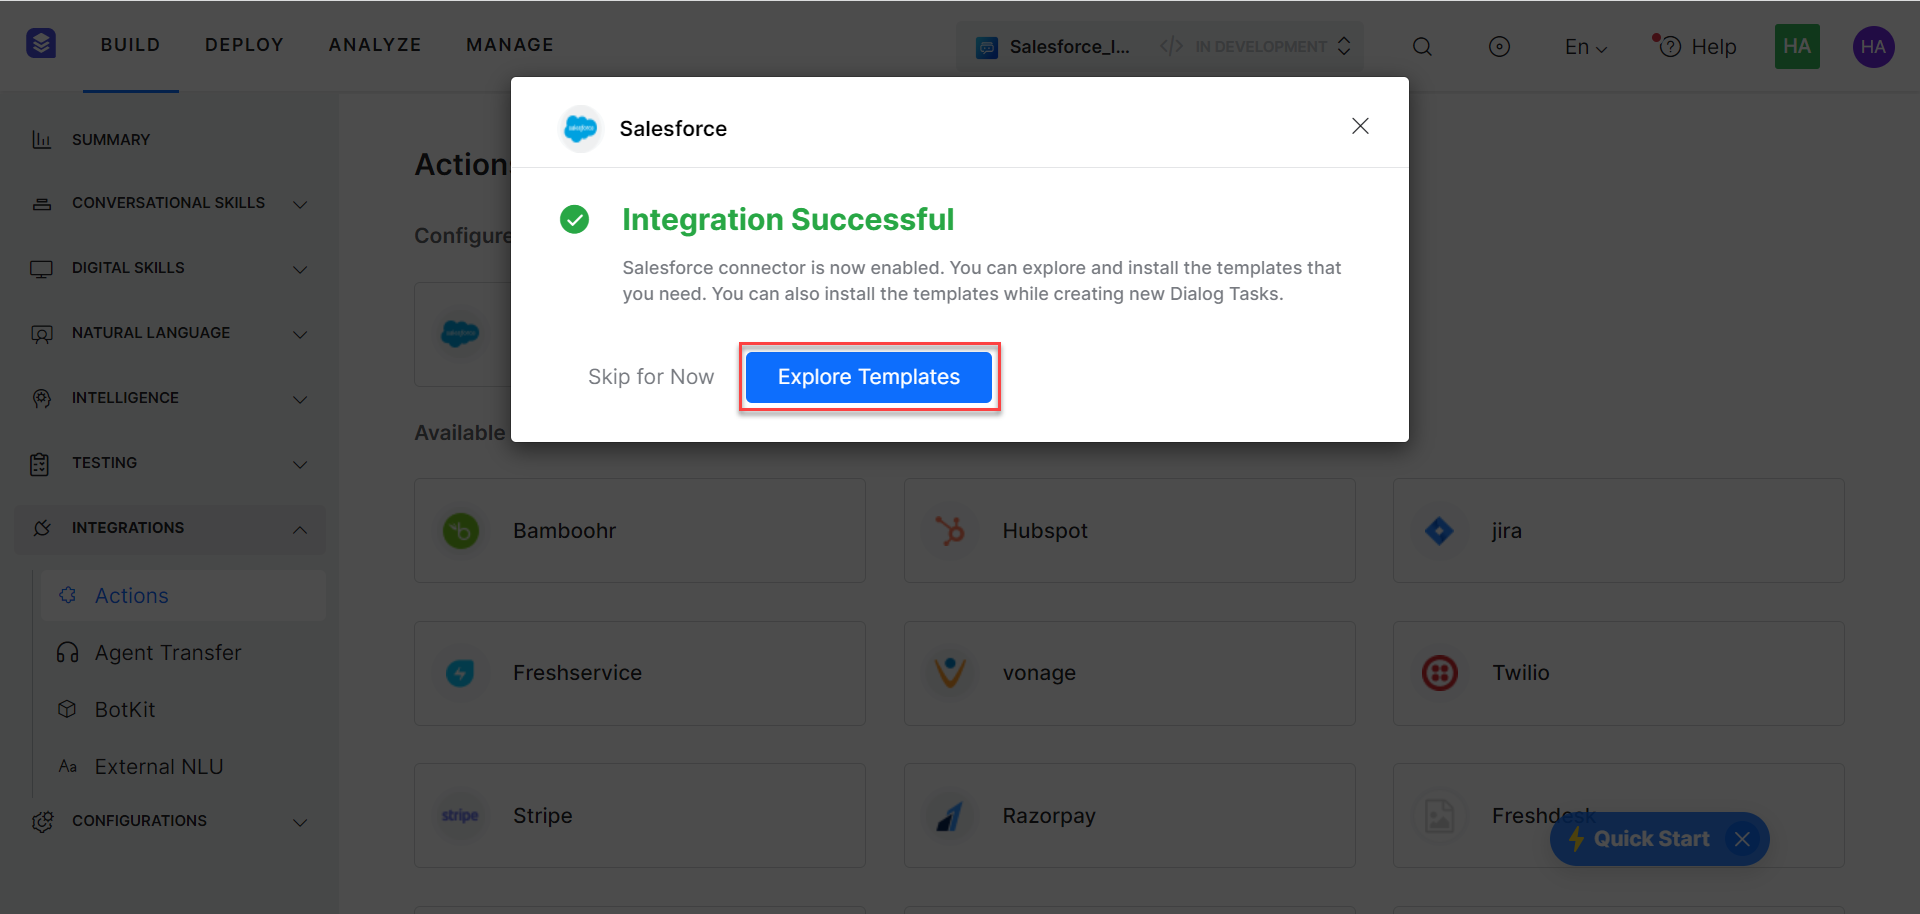1920x914 pixels.
Task: Click the Explore Templates button
Action: (869, 377)
